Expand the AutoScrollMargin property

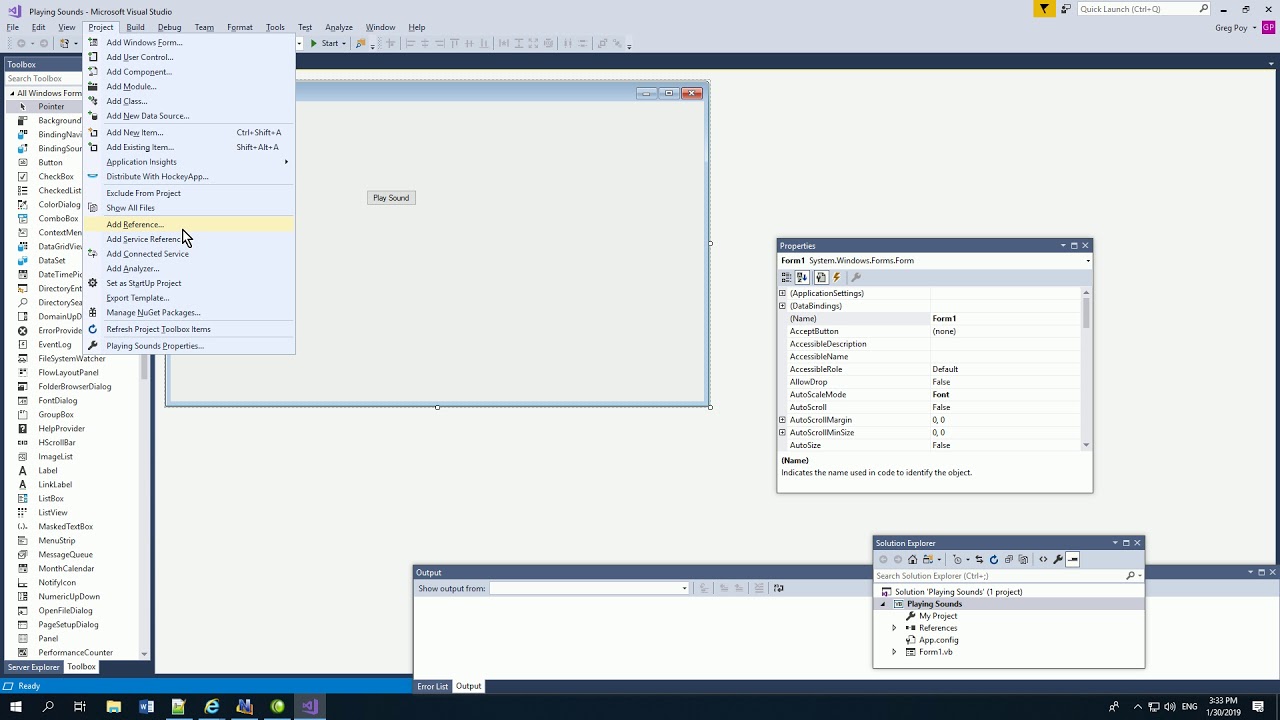[782, 420]
